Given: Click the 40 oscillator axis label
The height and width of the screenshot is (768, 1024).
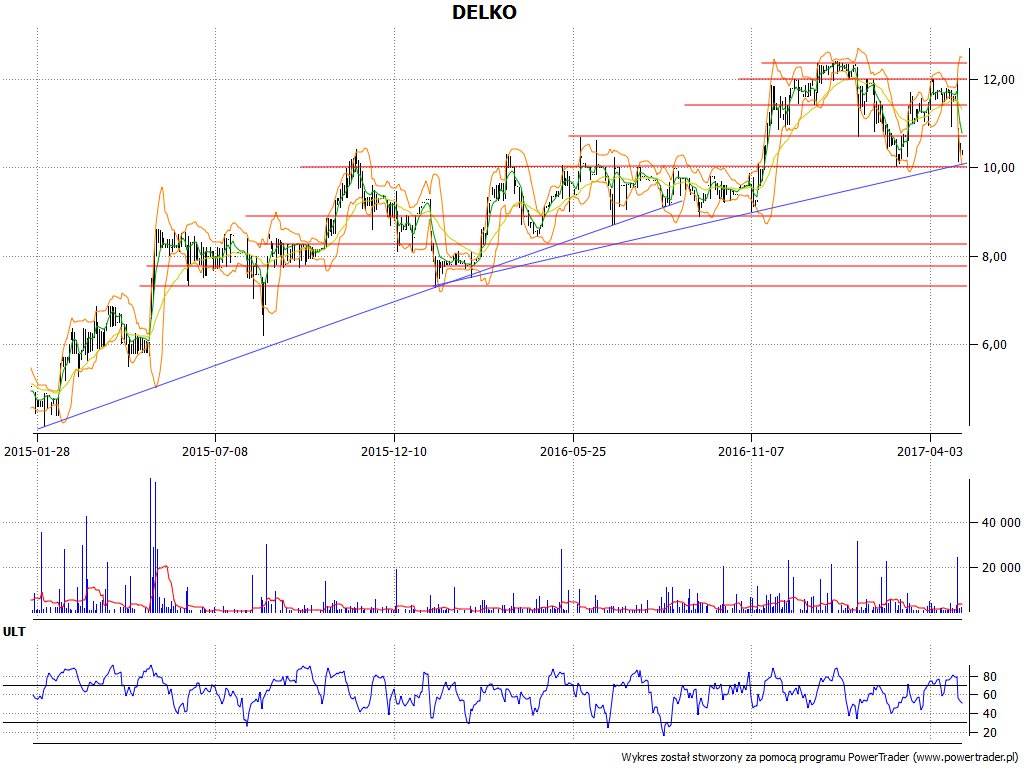Looking at the screenshot, I should click(x=989, y=714).
